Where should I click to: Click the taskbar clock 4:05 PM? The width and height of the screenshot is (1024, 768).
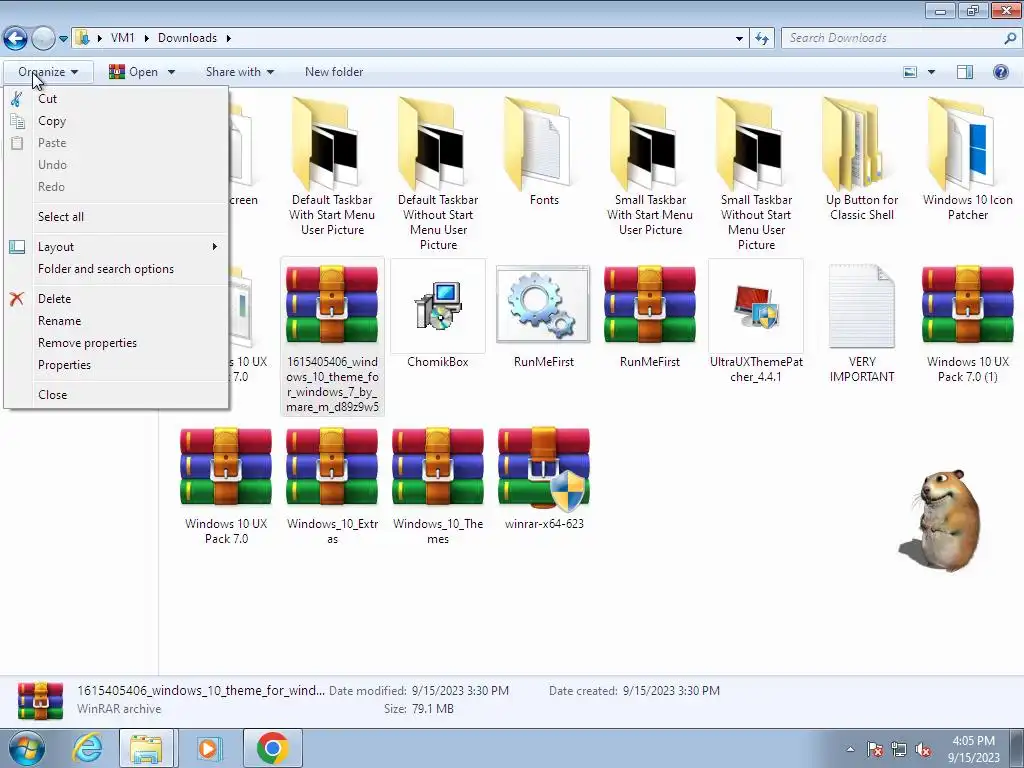pos(973,741)
